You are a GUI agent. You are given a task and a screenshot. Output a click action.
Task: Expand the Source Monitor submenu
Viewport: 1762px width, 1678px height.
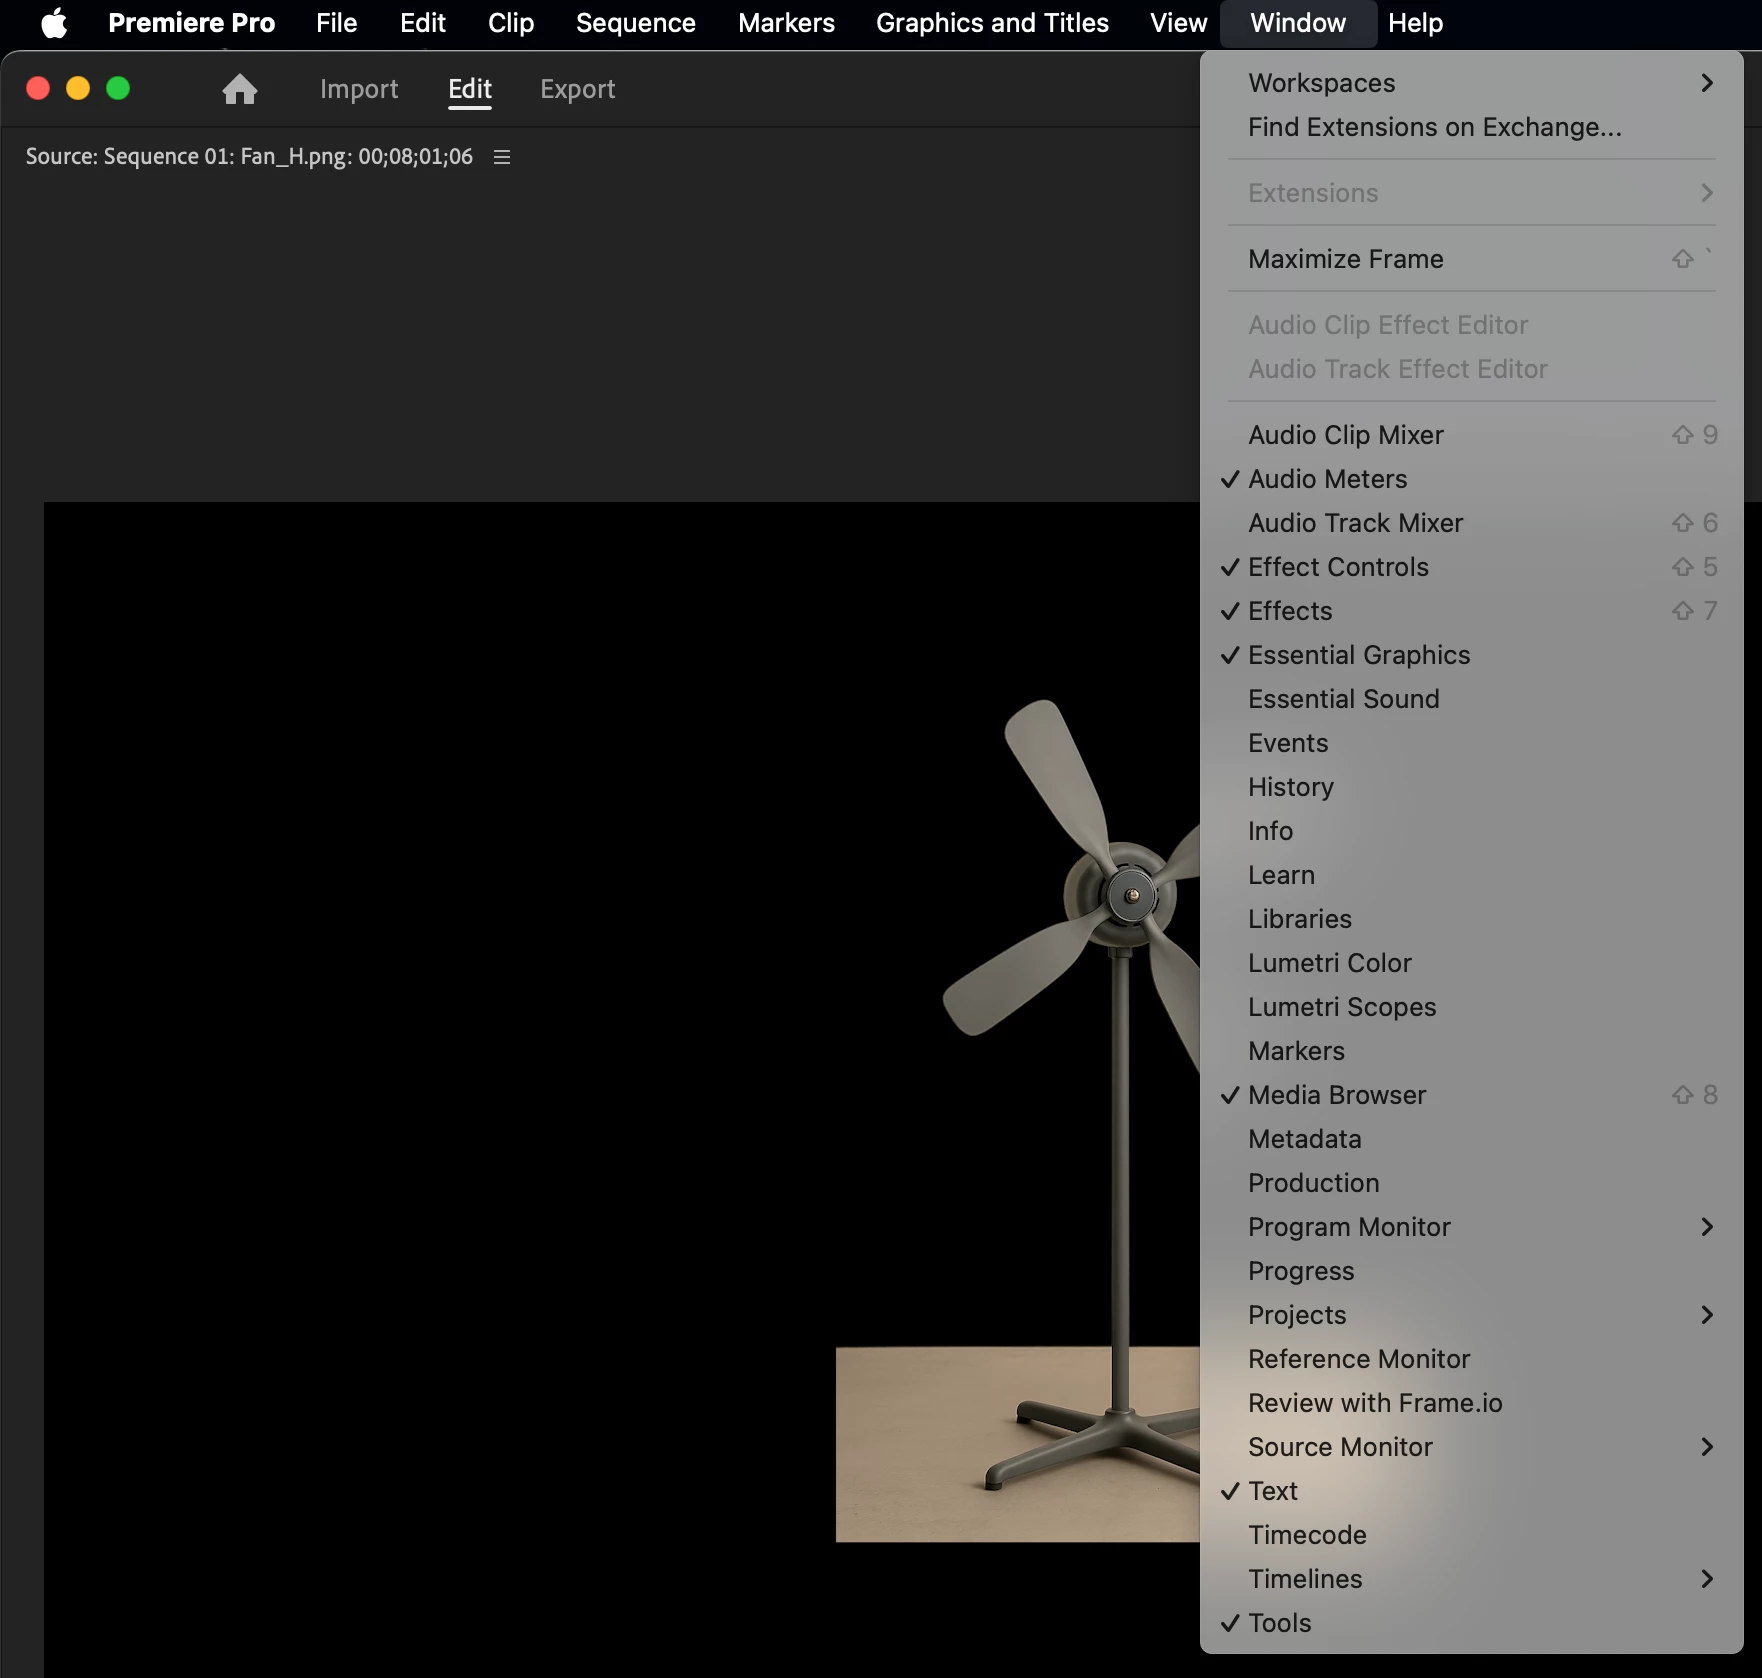(x=1472, y=1447)
